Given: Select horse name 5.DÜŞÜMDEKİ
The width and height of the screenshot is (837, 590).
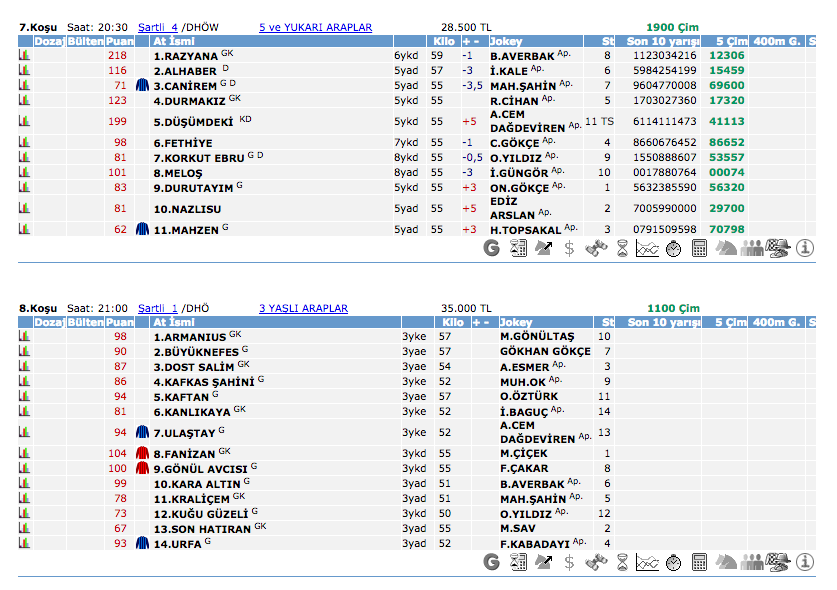Looking at the screenshot, I should 194,122.
